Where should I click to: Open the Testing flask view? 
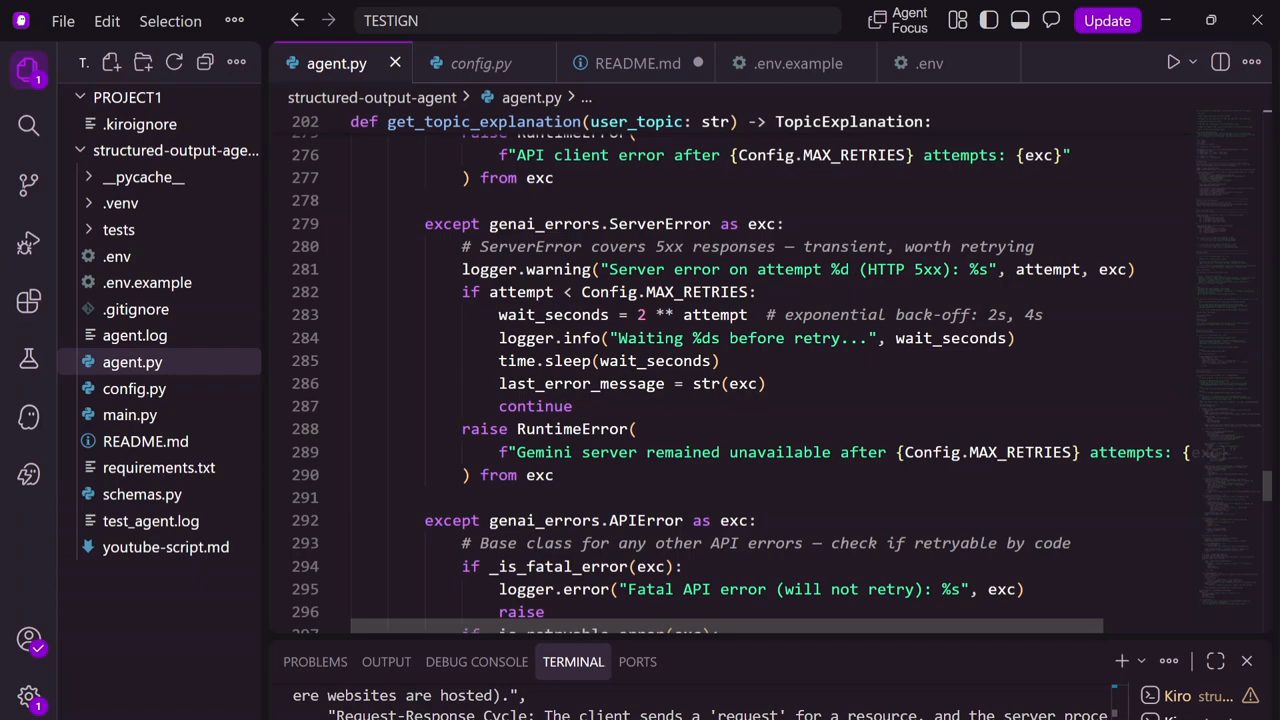click(28, 359)
